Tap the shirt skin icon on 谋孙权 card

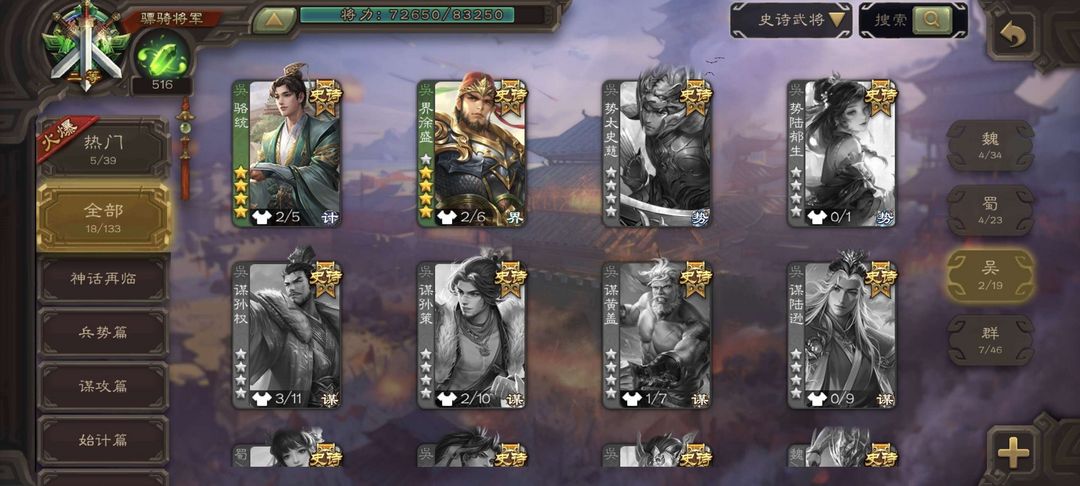pyautogui.click(x=260, y=399)
